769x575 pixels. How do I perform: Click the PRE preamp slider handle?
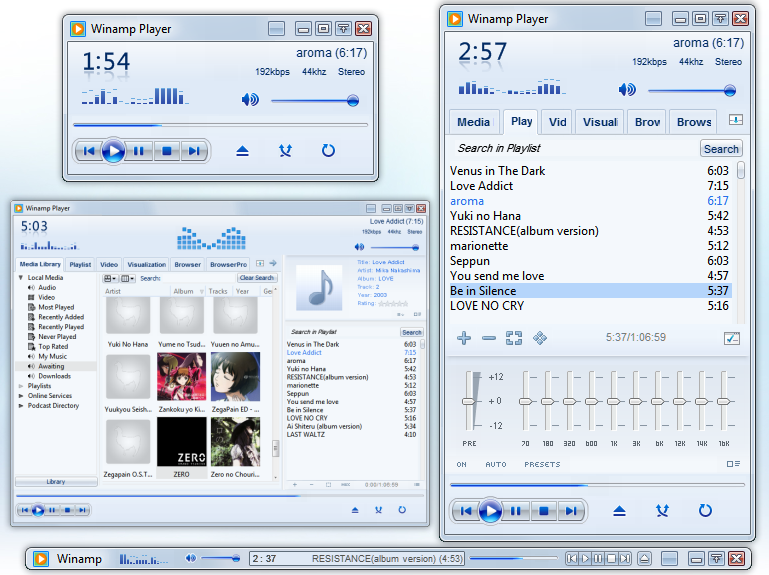469,401
